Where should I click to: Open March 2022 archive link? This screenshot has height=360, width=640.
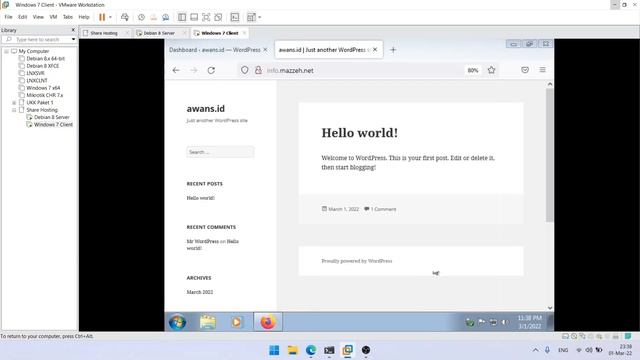pos(200,292)
